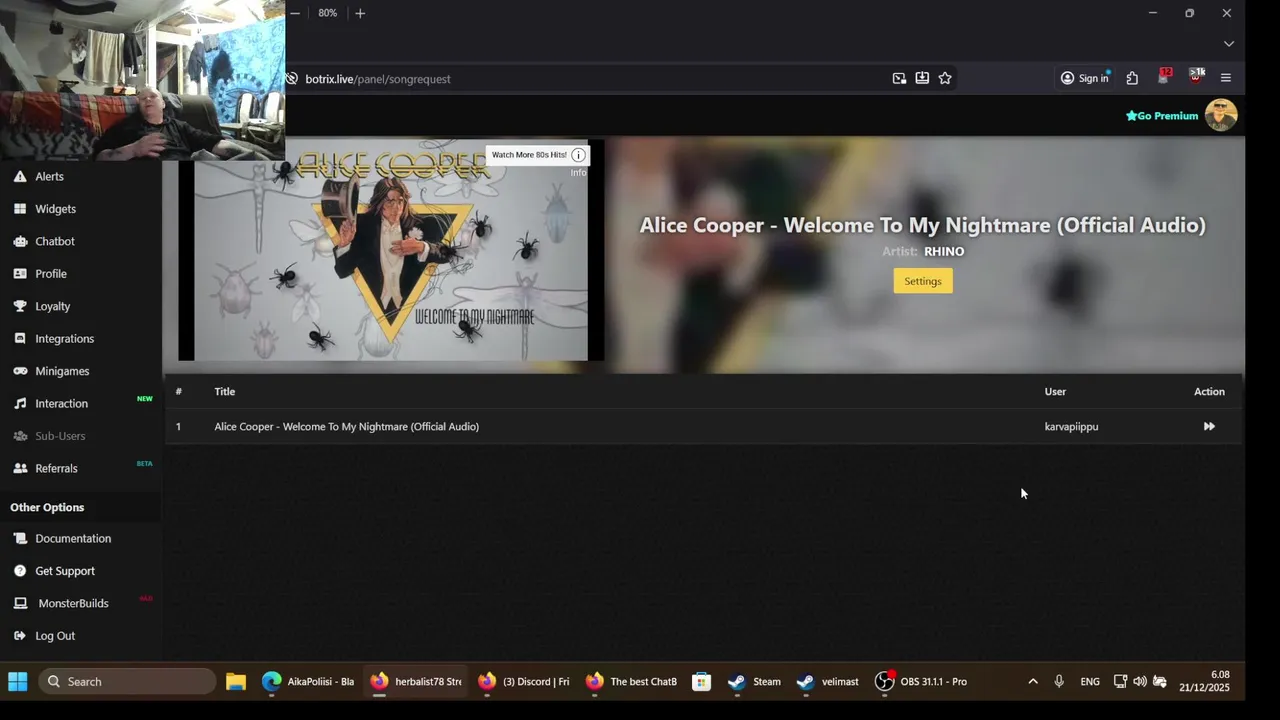This screenshot has width=1280, height=720.
Task: Open the user avatar profile picture
Action: (x=1221, y=115)
